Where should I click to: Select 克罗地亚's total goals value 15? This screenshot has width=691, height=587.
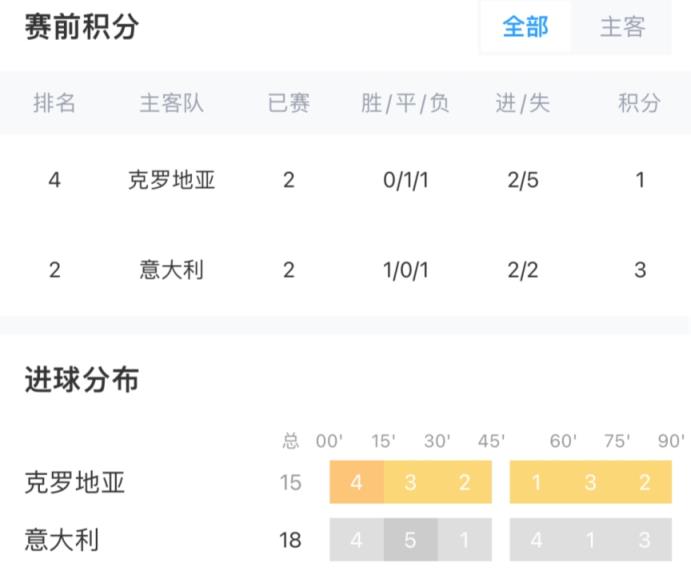tap(290, 483)
